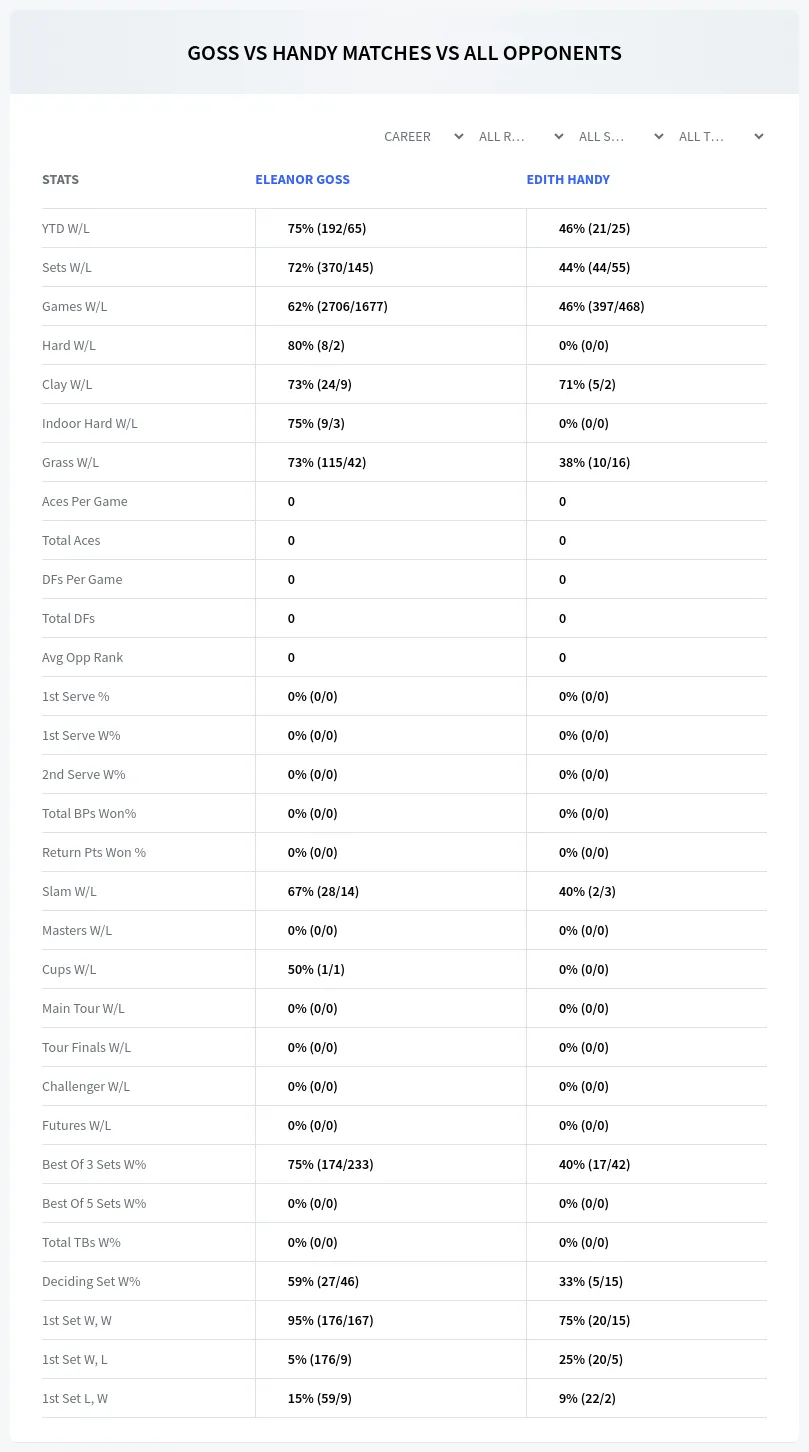Image resolution: width=809 pixels, height=1452 pixels.
Task: Open Edith Handy player link
Action: coord(568,180)
